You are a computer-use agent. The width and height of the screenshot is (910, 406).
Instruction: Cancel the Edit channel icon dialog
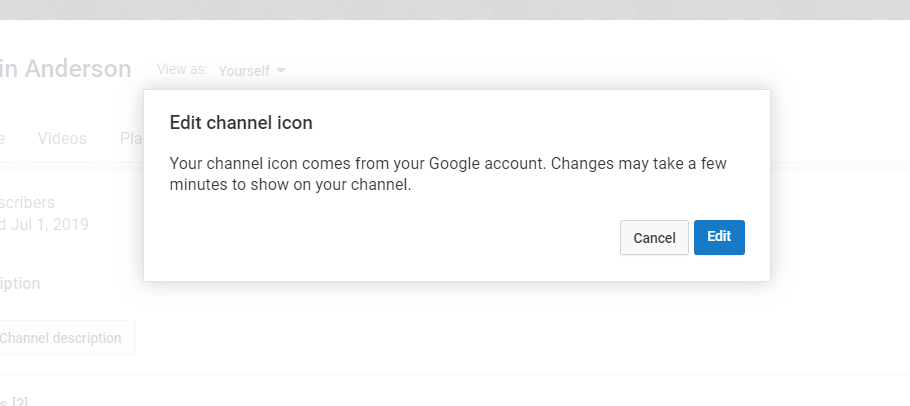(x=654, y=238)
